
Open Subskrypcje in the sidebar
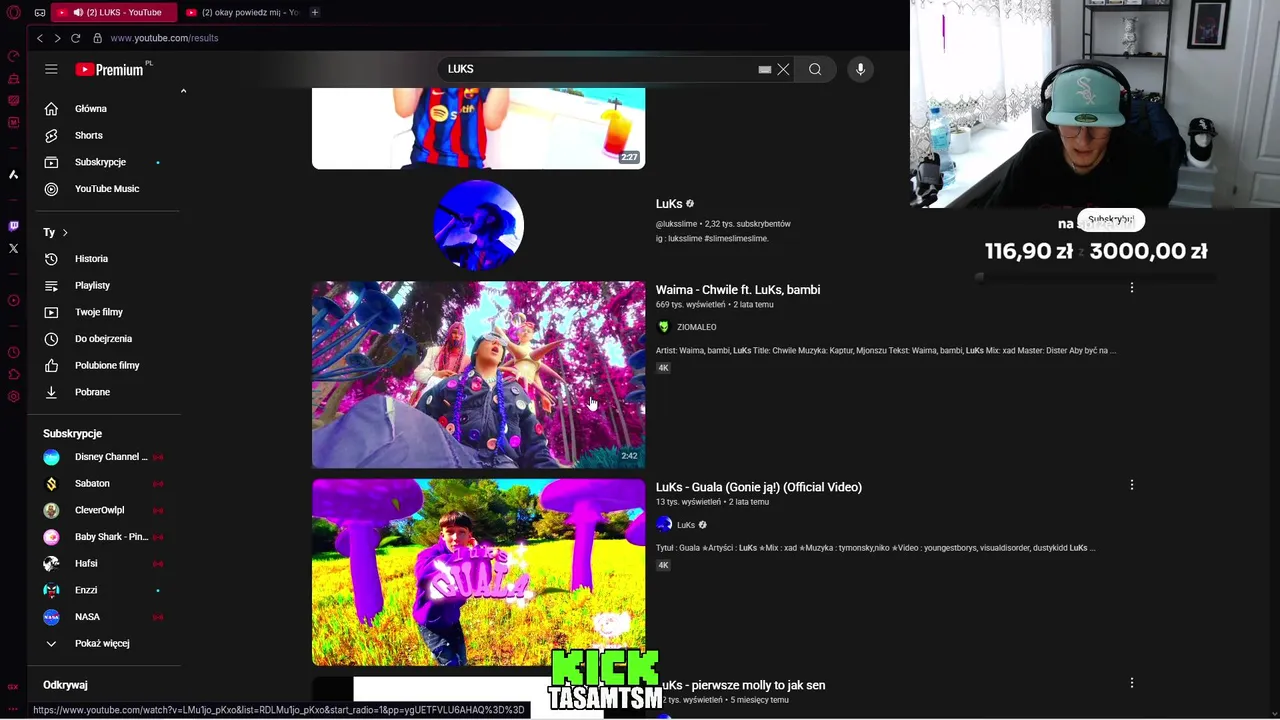[x=100, y=162]
